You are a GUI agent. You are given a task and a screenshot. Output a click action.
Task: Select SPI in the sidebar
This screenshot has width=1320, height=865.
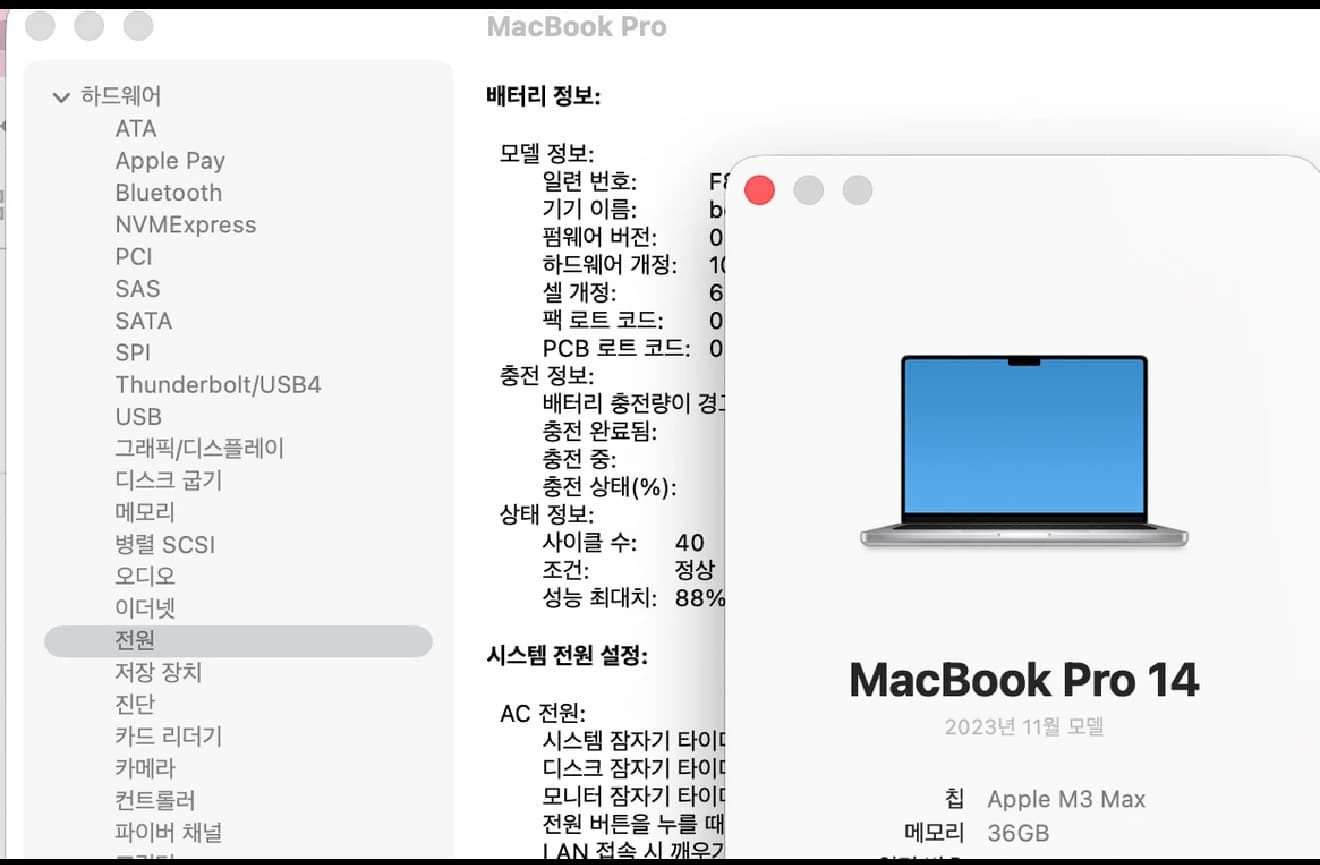pyautogui.click(x=133, y=353)
